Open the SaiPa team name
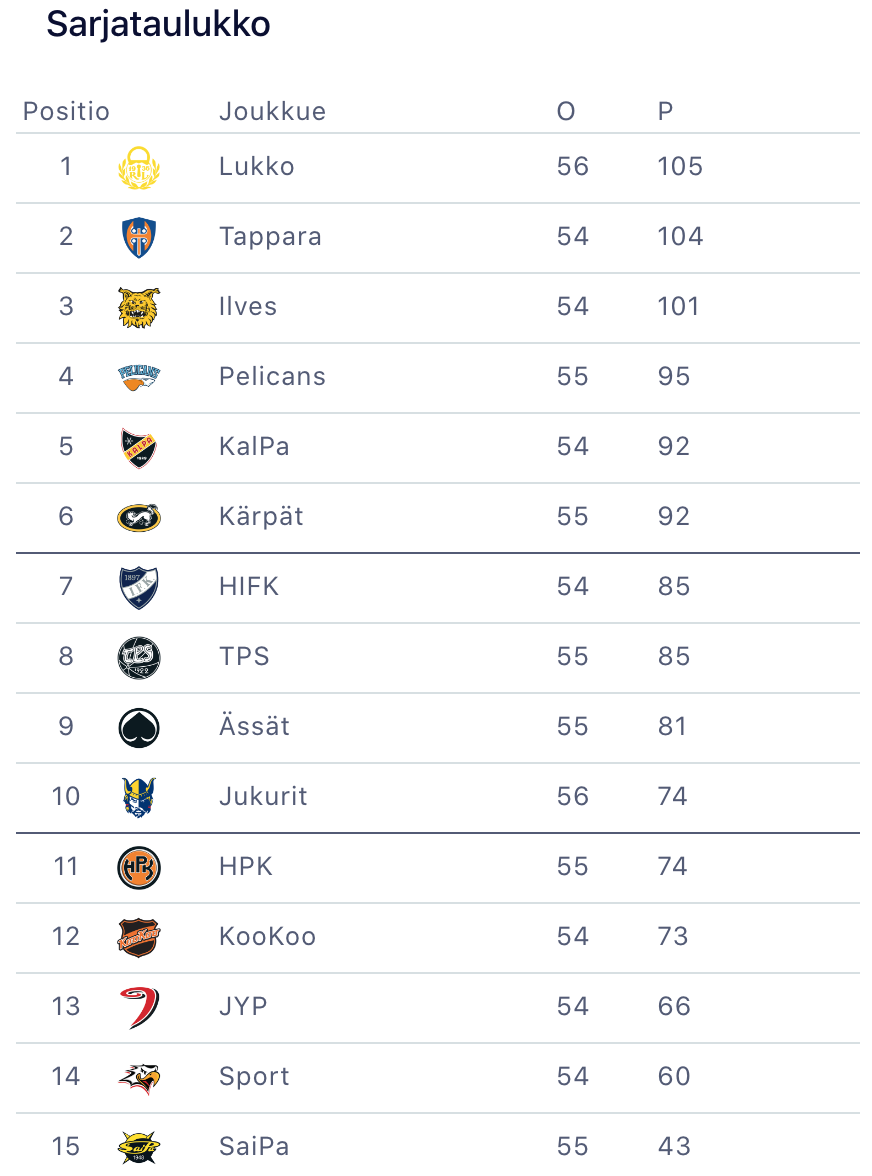872x1176 pixels. click(254, 1146)
